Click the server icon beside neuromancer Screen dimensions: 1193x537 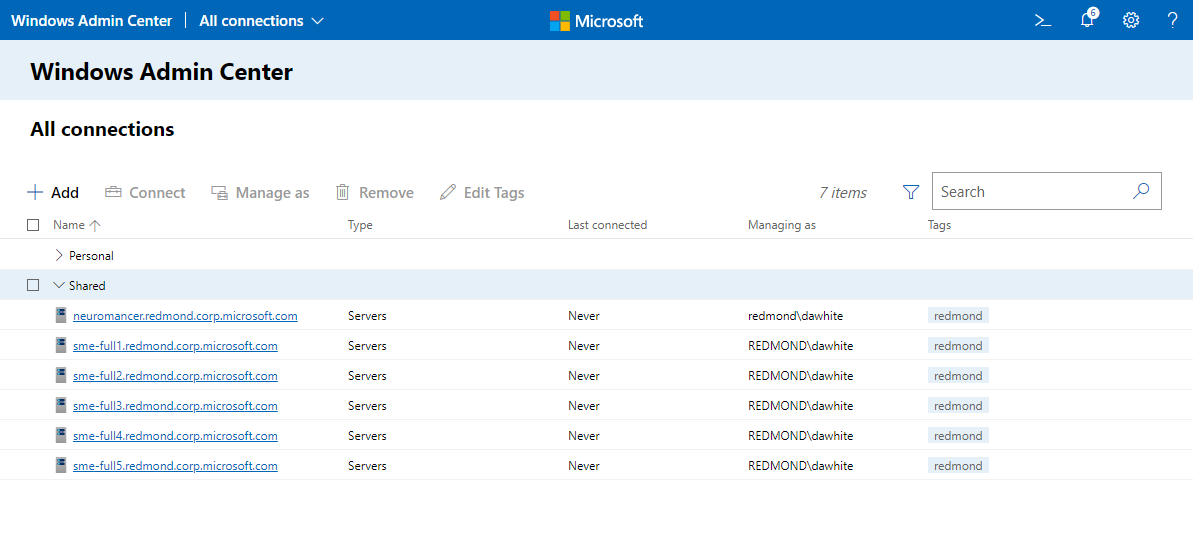pos(61,315)
